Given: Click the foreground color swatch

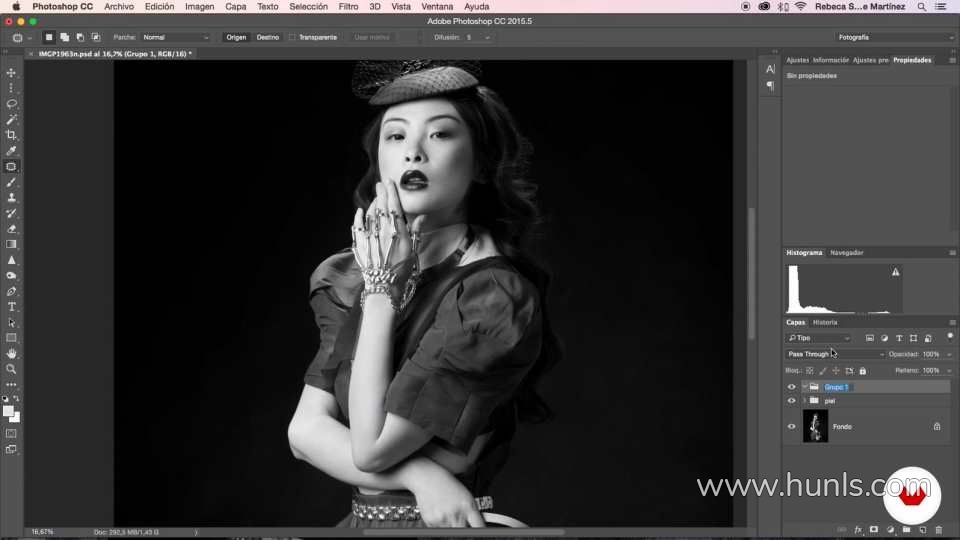Looking at the screenshot, I should coord(8,411).
